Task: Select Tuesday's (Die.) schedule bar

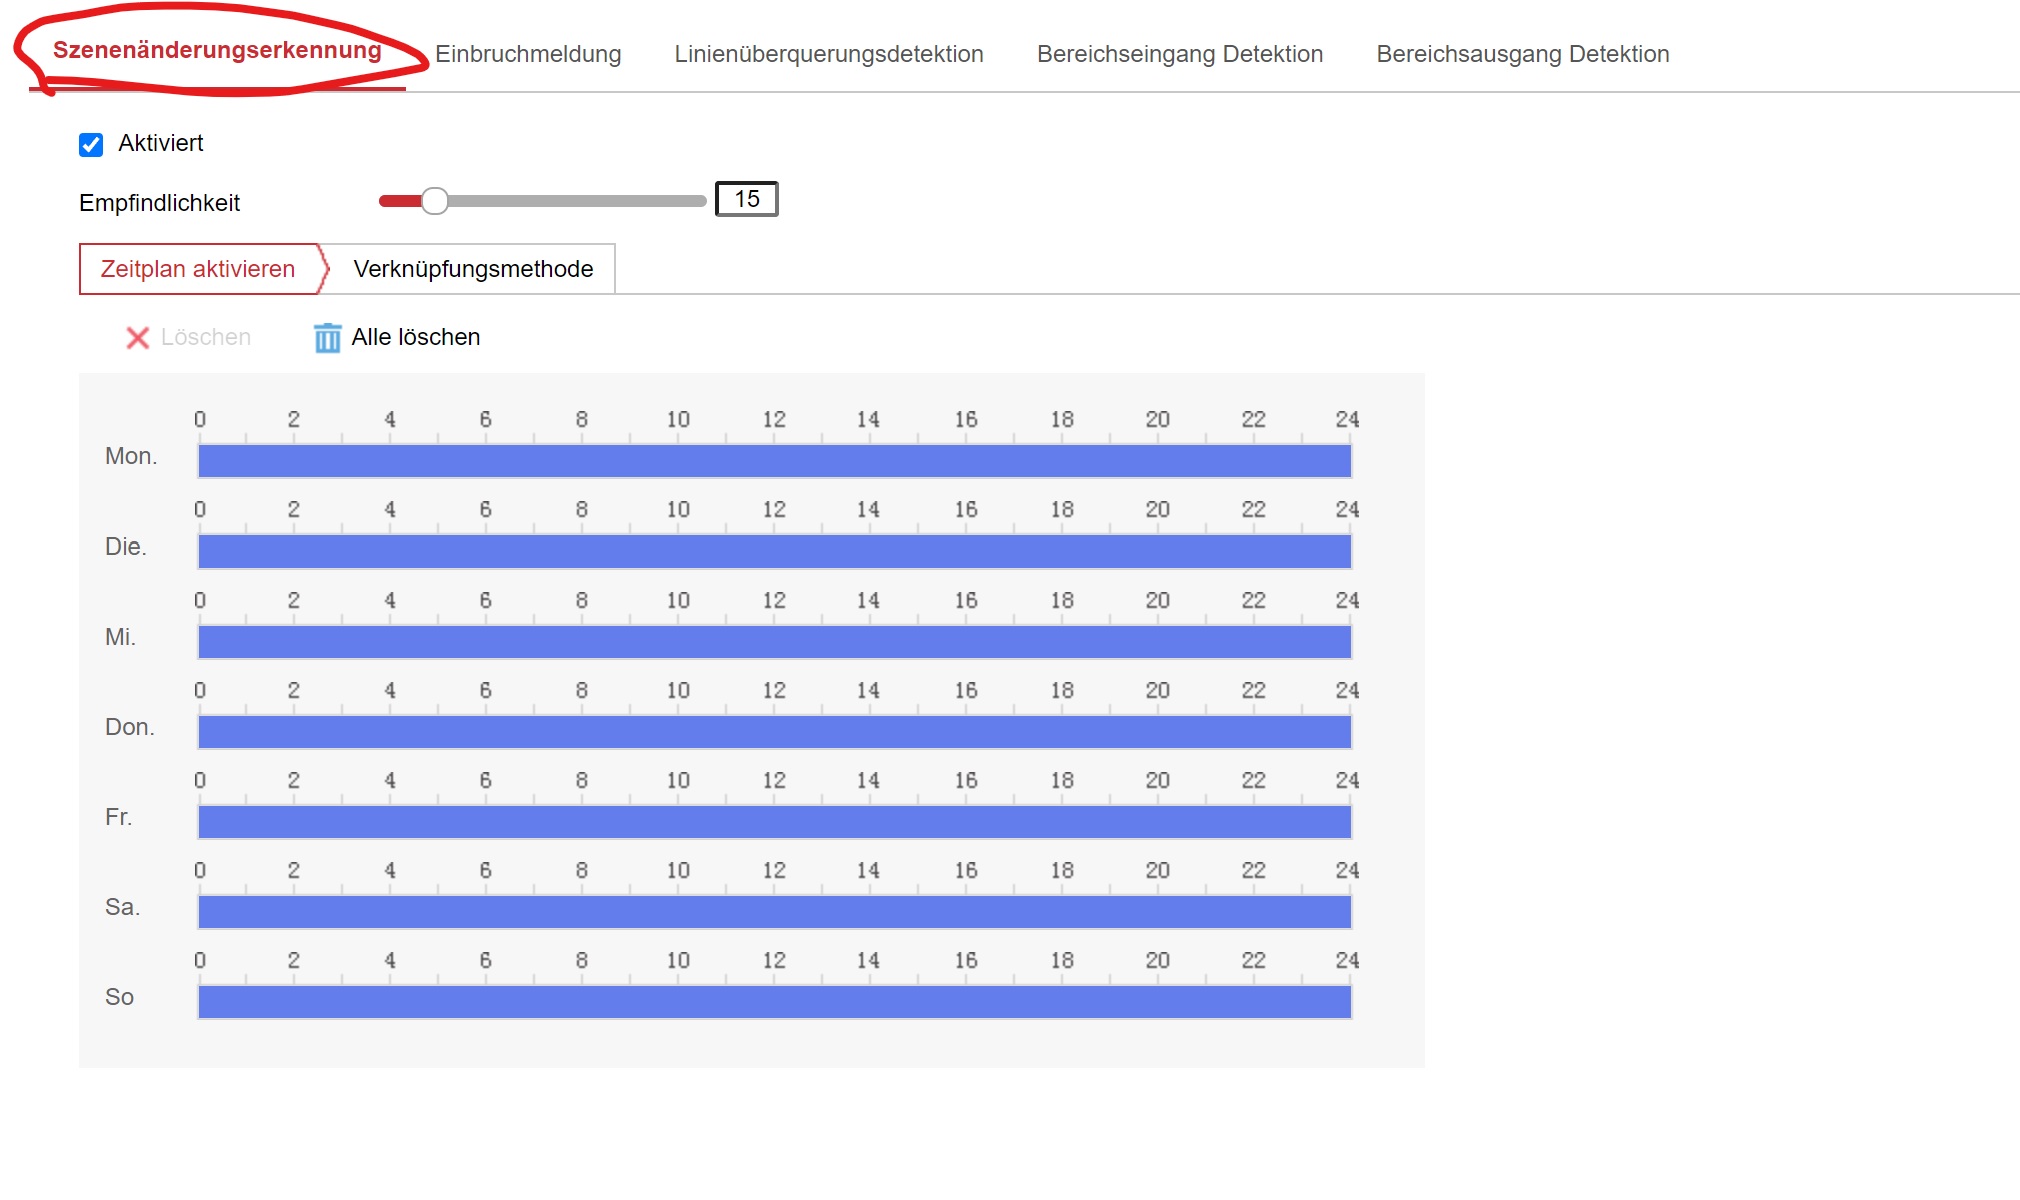Action: tap(774, 551)
